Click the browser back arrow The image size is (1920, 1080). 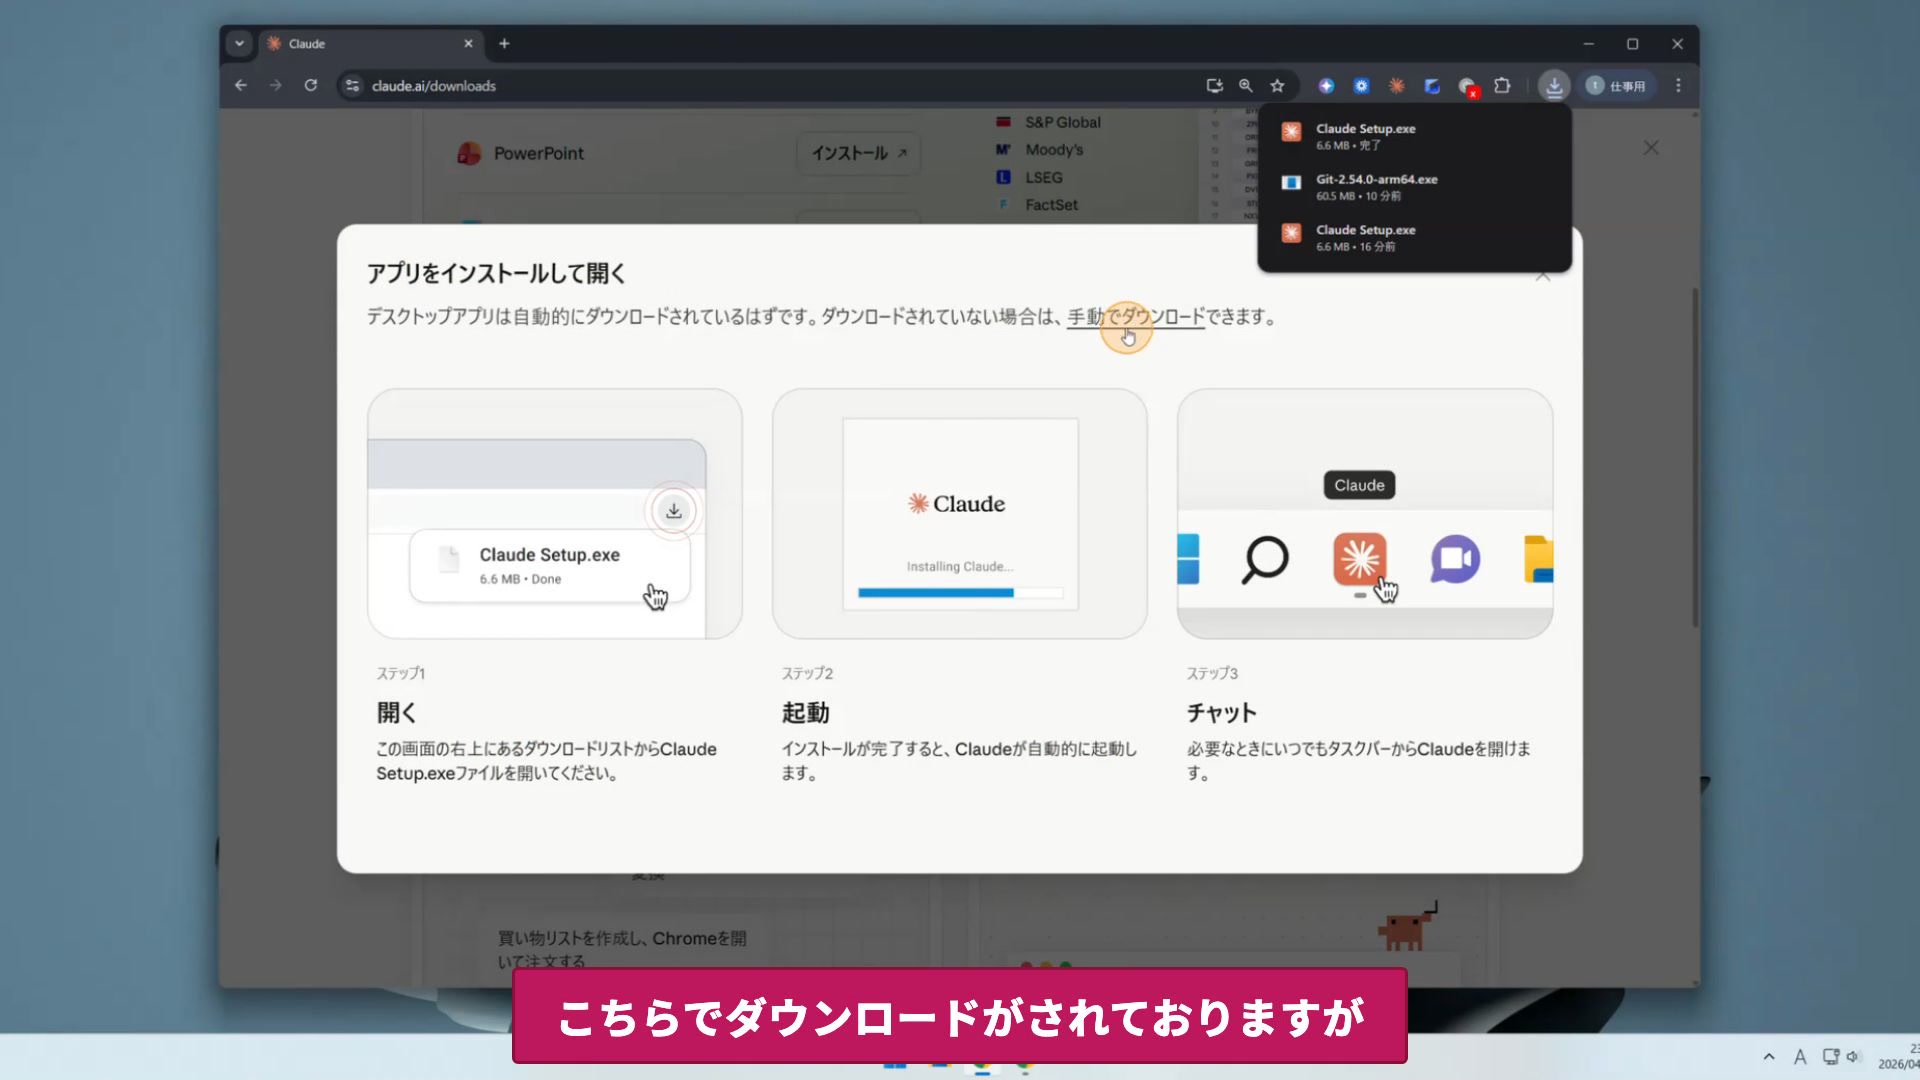tap(241, 86)
